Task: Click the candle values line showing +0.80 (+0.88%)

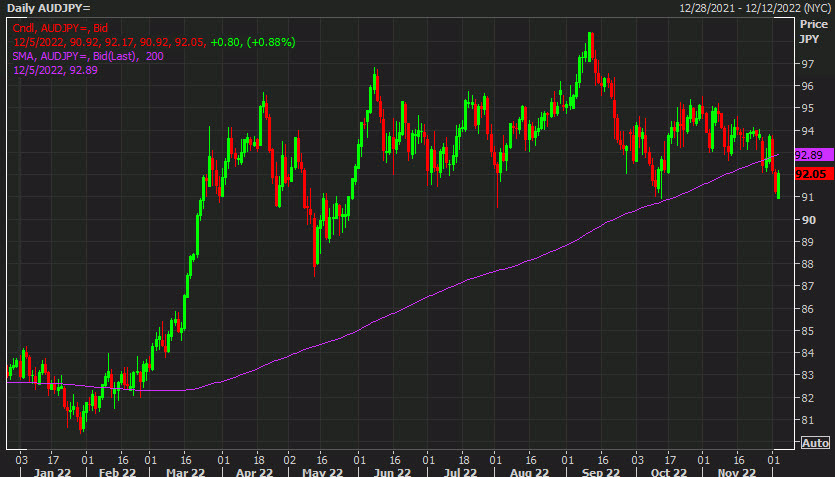Action: (x=154, y=42)
